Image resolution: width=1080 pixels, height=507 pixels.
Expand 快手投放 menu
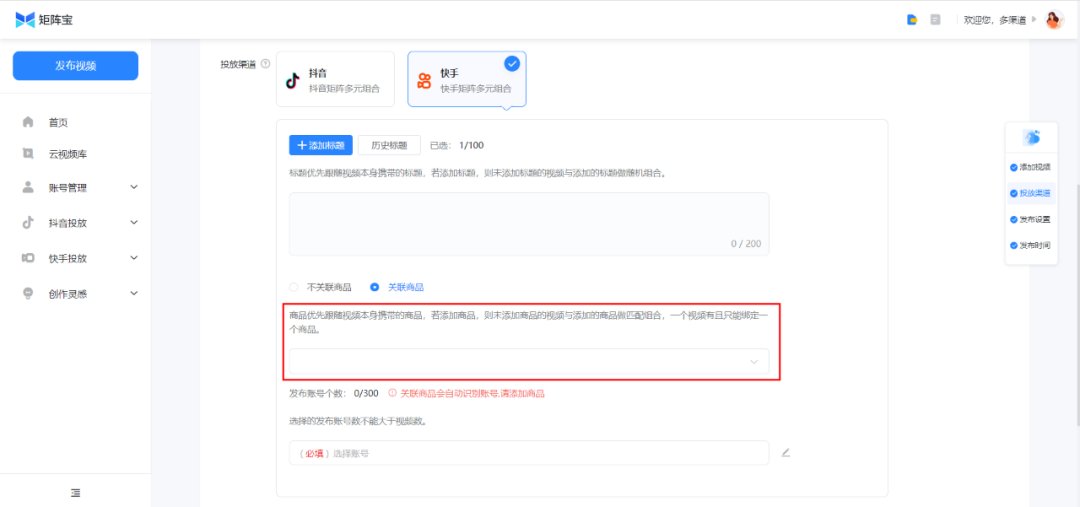point(76,258)
